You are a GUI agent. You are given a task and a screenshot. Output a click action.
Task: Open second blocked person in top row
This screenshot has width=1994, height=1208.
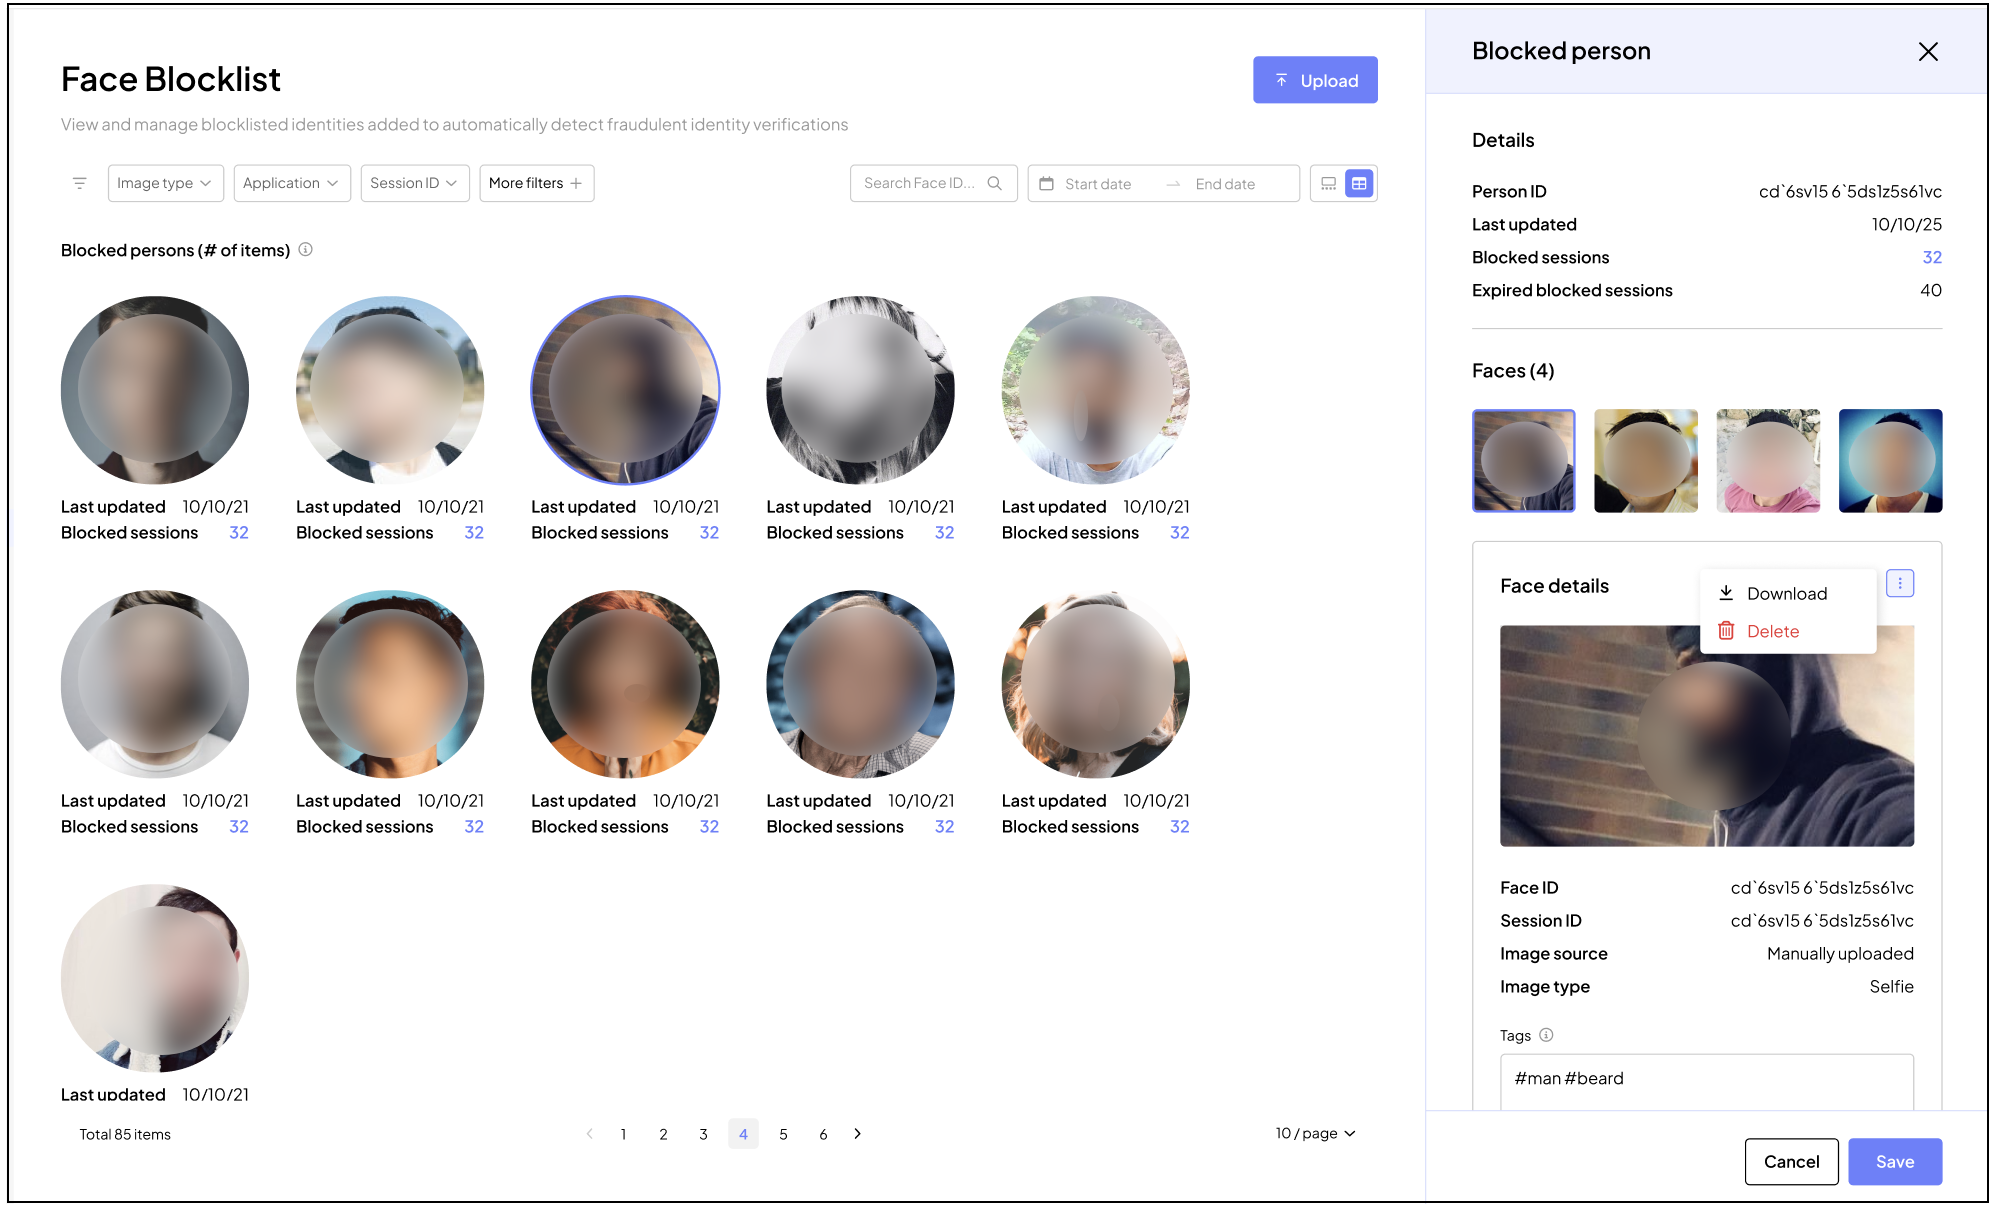(390, 390)
